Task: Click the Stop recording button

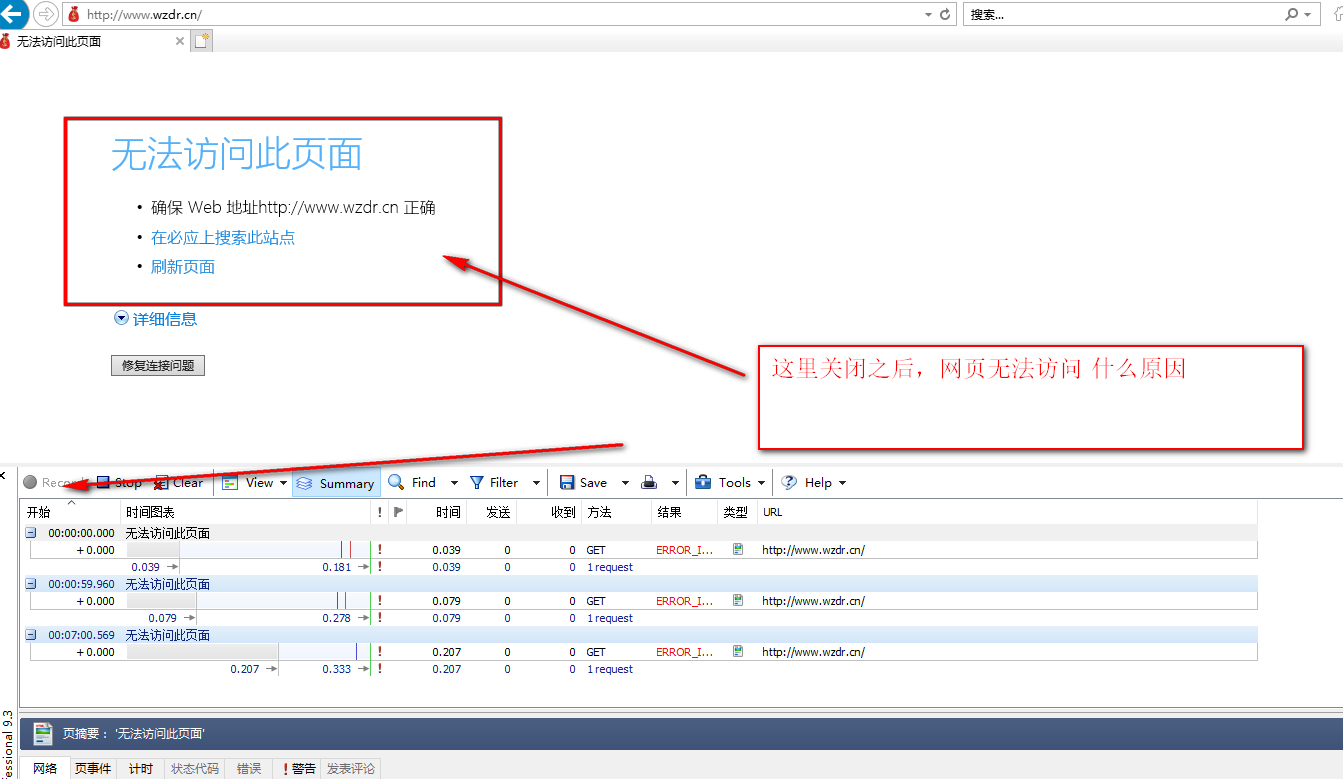Action: (118, 483)
